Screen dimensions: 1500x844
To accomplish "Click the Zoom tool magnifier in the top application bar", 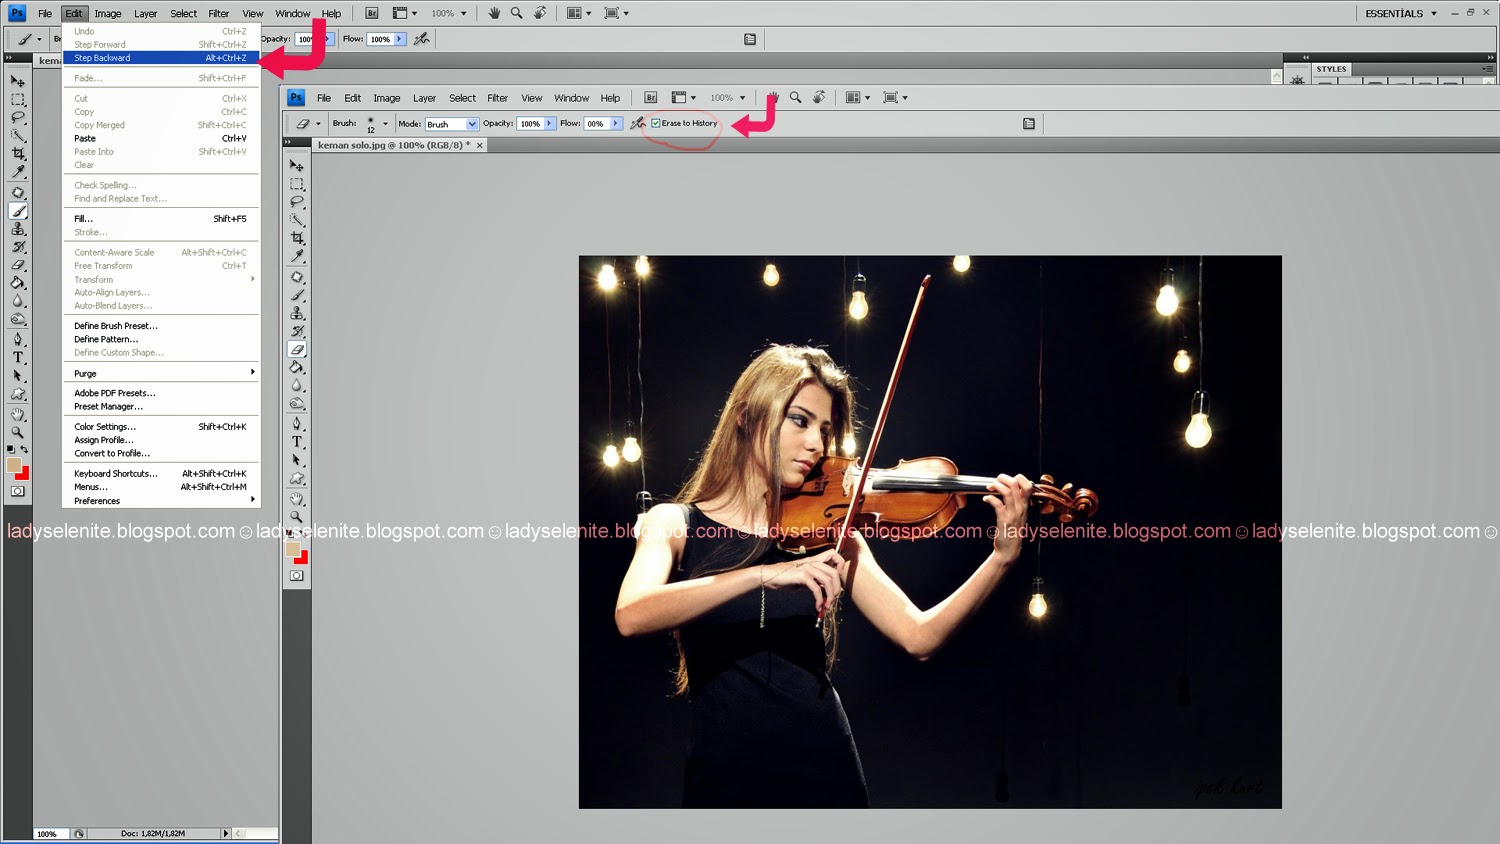I will 516,13.
